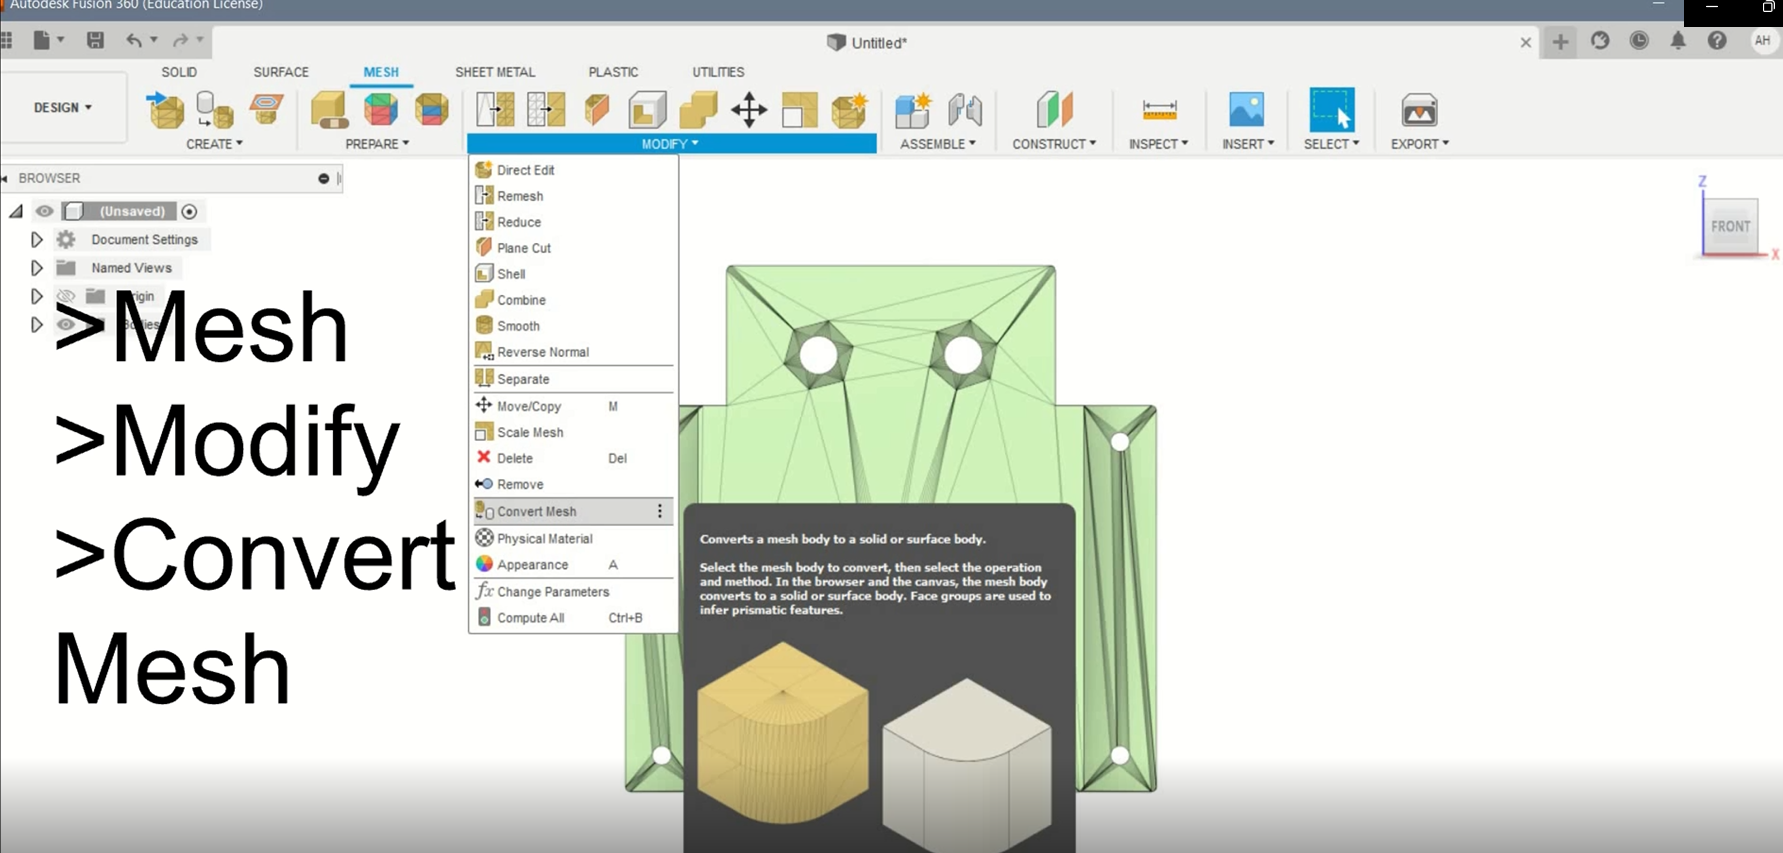Choose Reverse Normal from the Modify menu
This screenshot has width=1783, height=853.
(573, 352)
